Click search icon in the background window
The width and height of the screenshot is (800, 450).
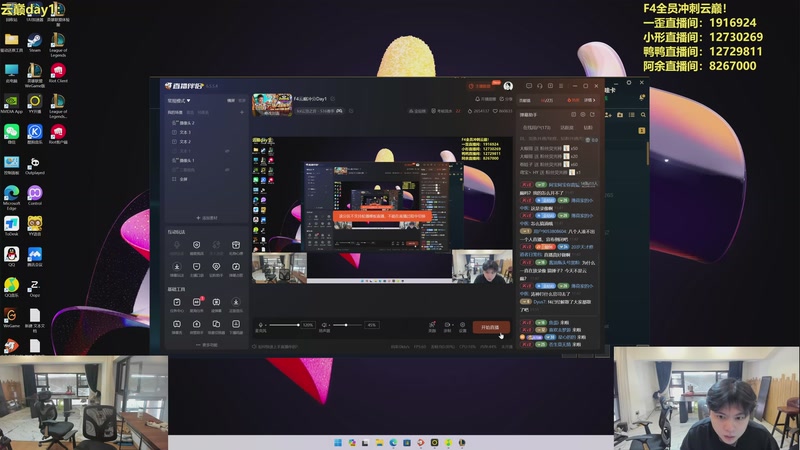coord(643,115)
